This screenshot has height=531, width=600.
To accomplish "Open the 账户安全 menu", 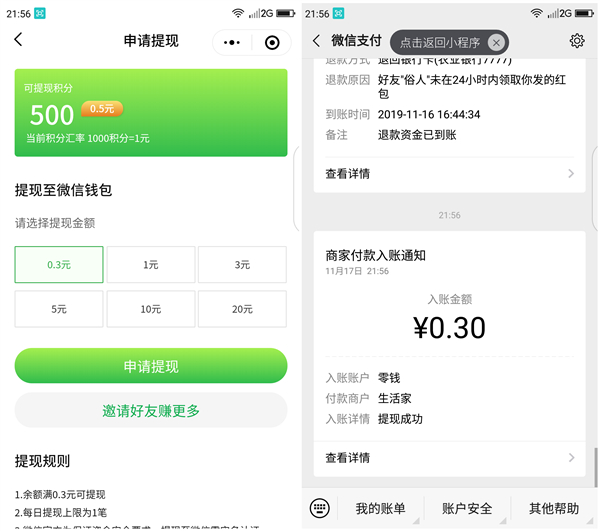I will pos(467,509).
